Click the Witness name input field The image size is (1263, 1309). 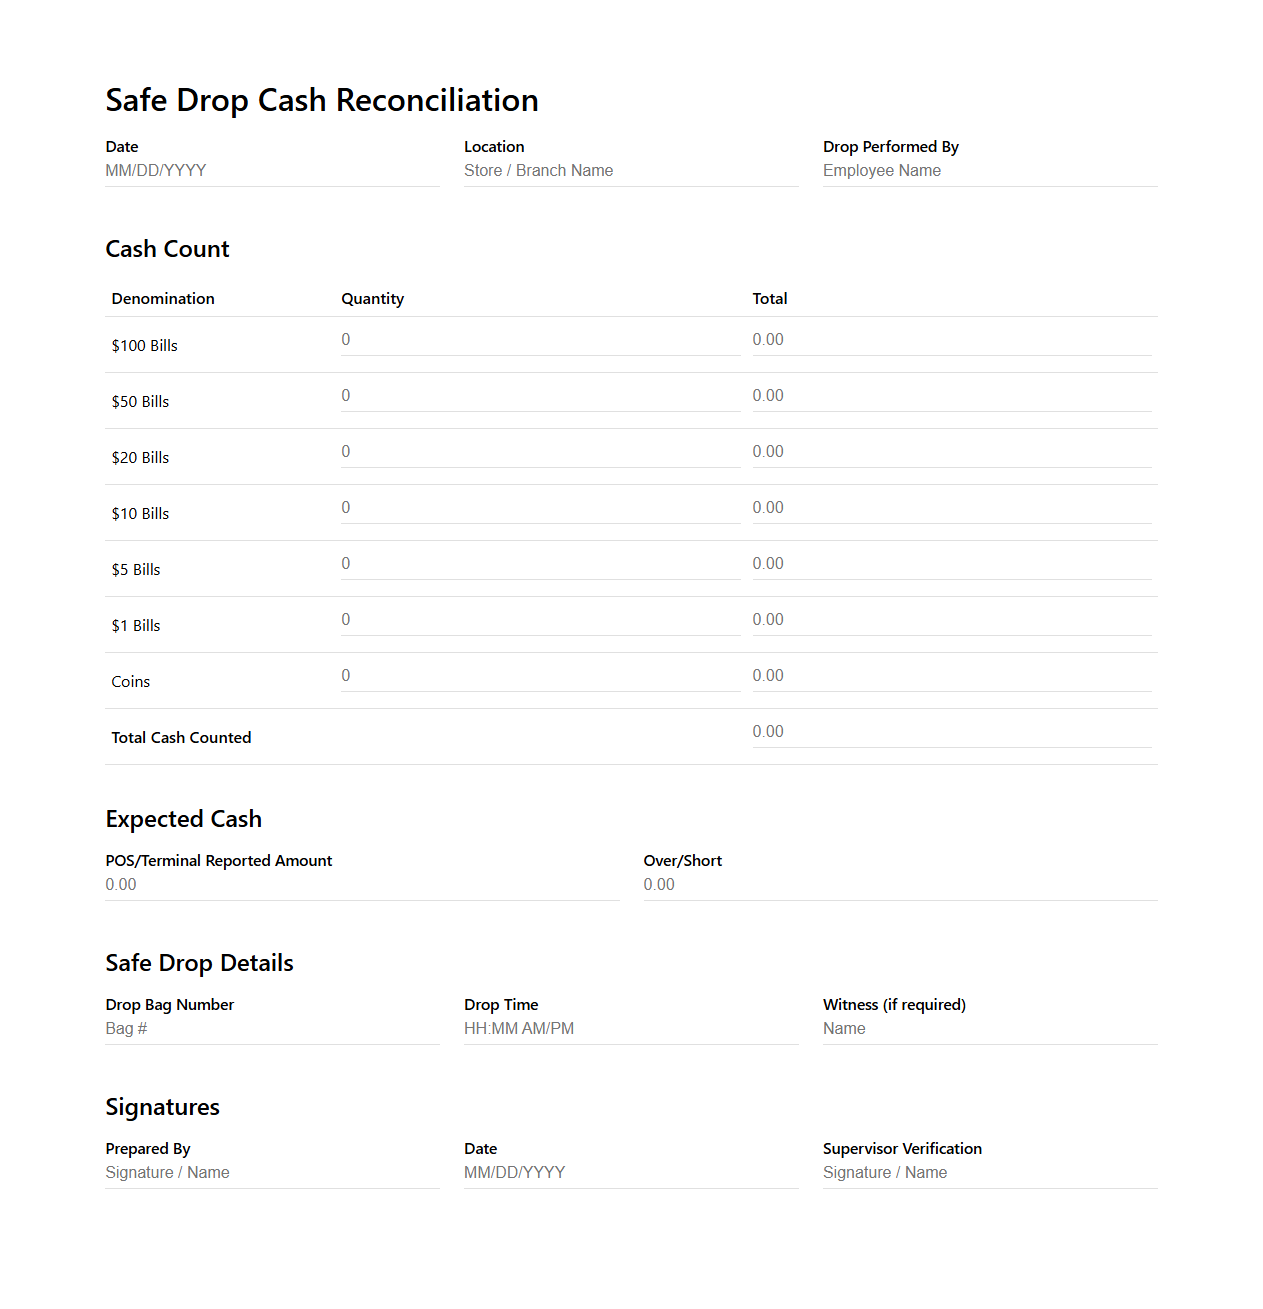988,1028
